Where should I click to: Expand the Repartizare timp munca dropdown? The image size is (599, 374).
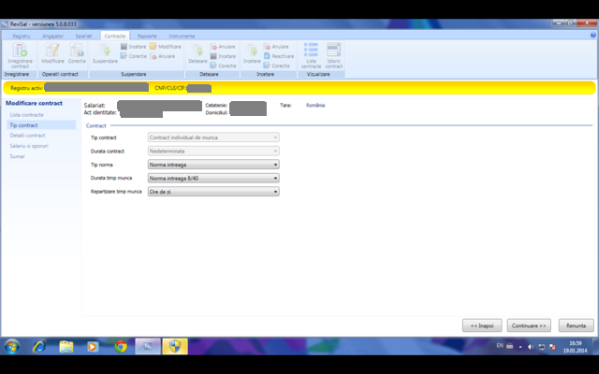click(214, 192)
